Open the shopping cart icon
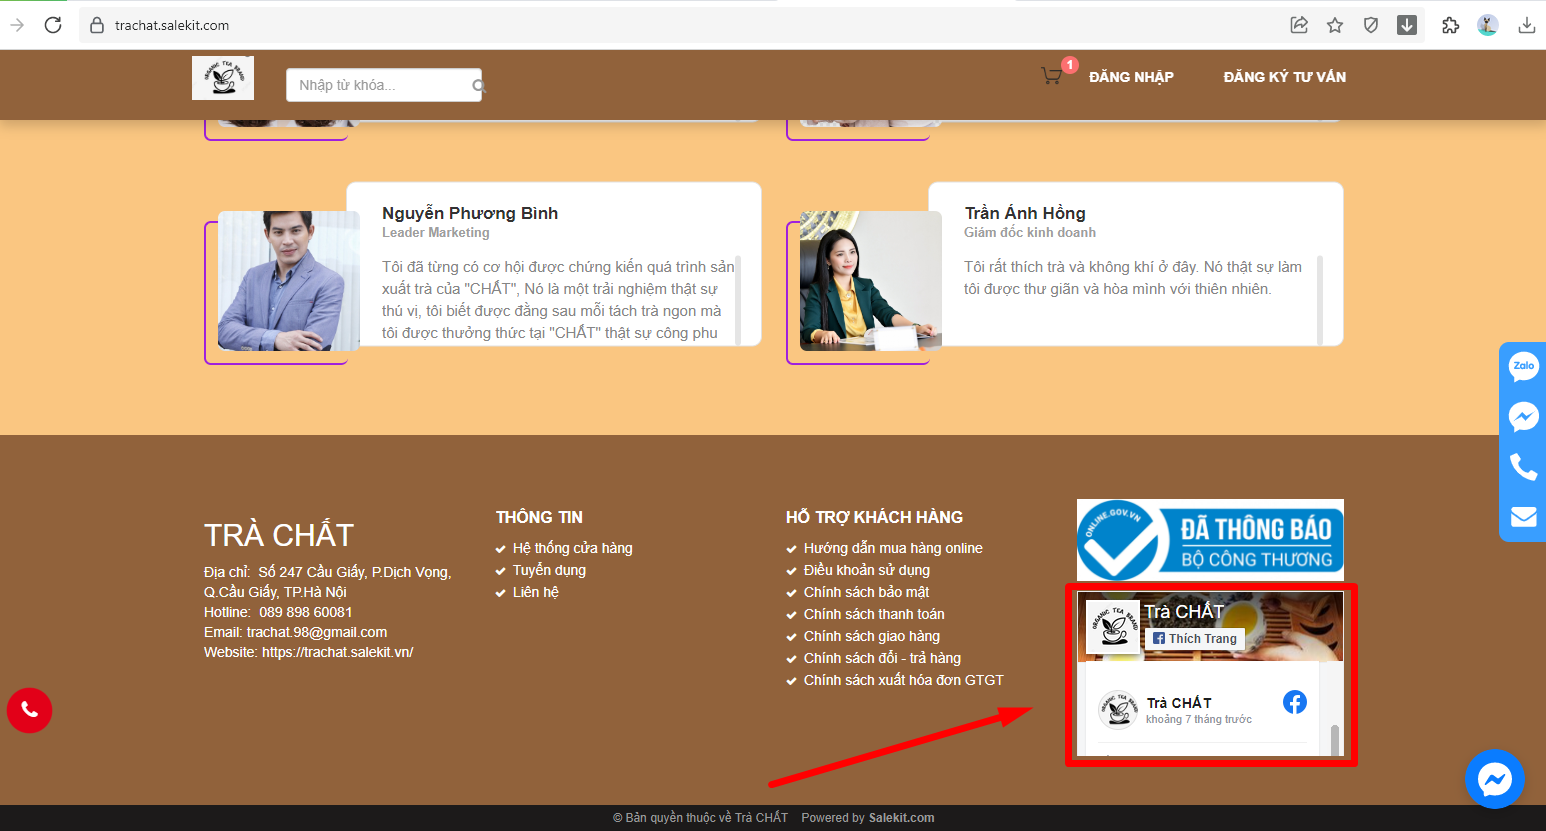The image size is (1546, 831). 1051,76
